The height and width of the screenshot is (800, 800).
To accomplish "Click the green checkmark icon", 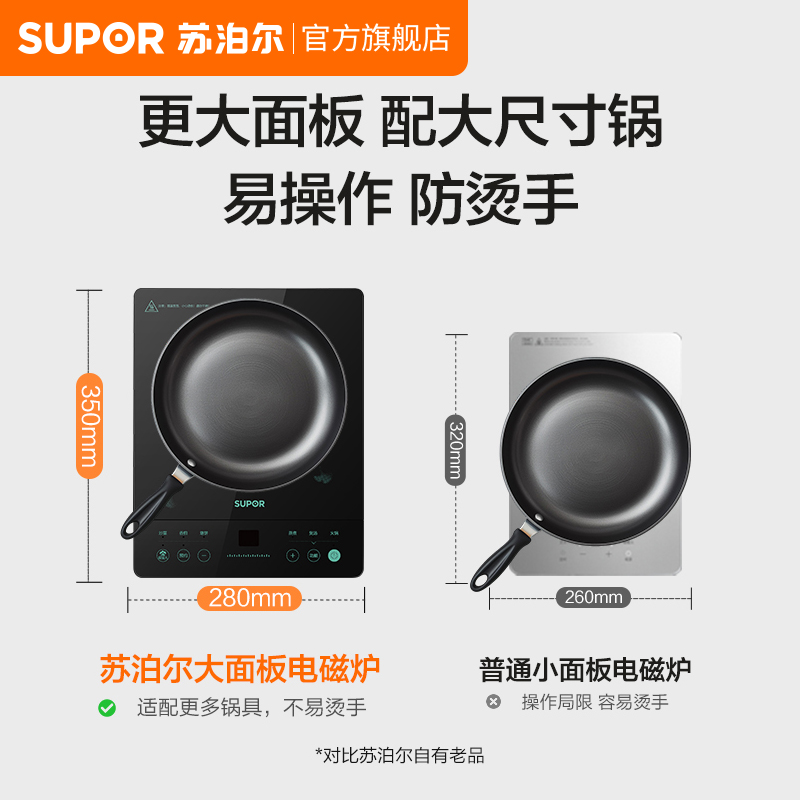I will tap(107, 708).
